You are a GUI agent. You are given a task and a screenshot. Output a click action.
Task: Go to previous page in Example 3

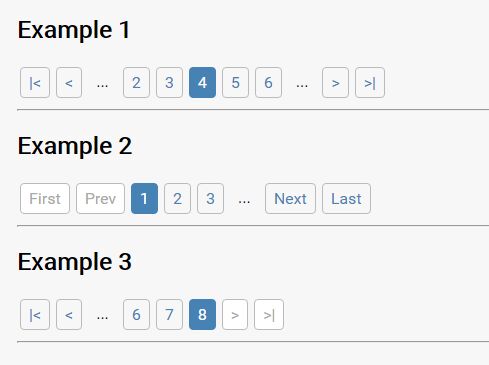(x=69, y=315)
